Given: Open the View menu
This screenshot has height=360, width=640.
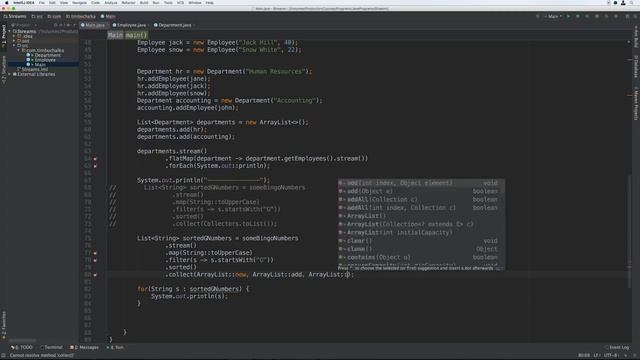Looking at the screenshot, I should pyautogui.click(x=64, y=2).
